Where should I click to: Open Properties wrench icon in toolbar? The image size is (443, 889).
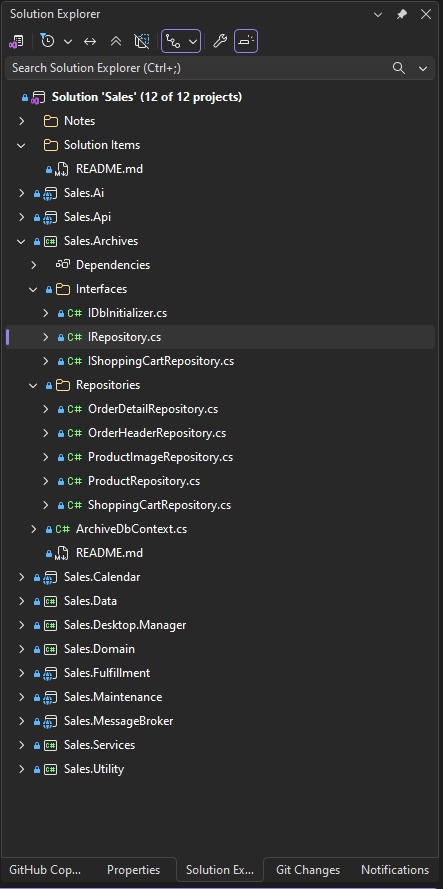point(220,41)
